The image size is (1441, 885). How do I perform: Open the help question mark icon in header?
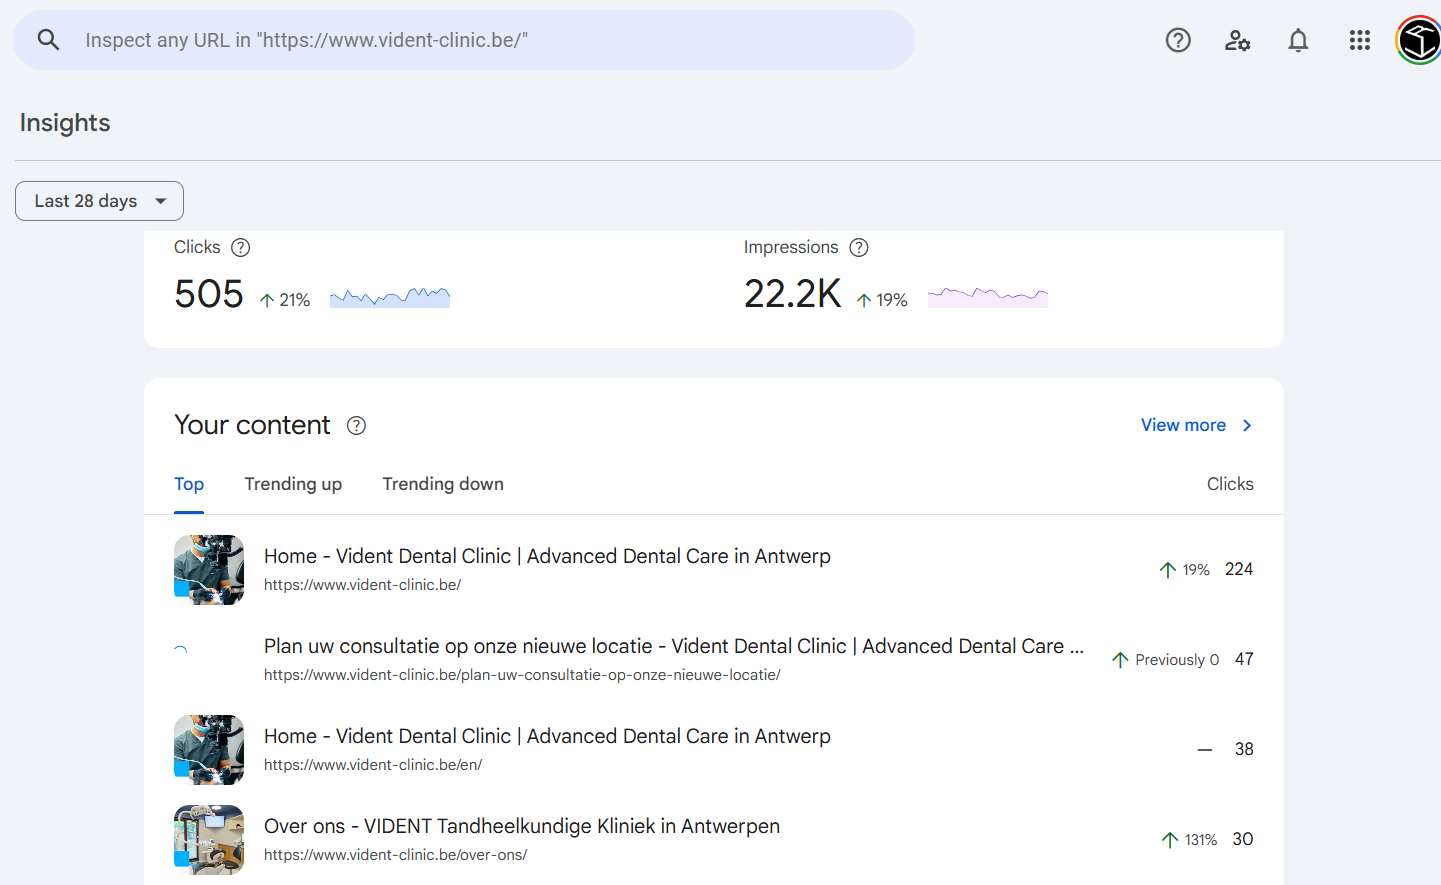click(x=1178, y=40)
